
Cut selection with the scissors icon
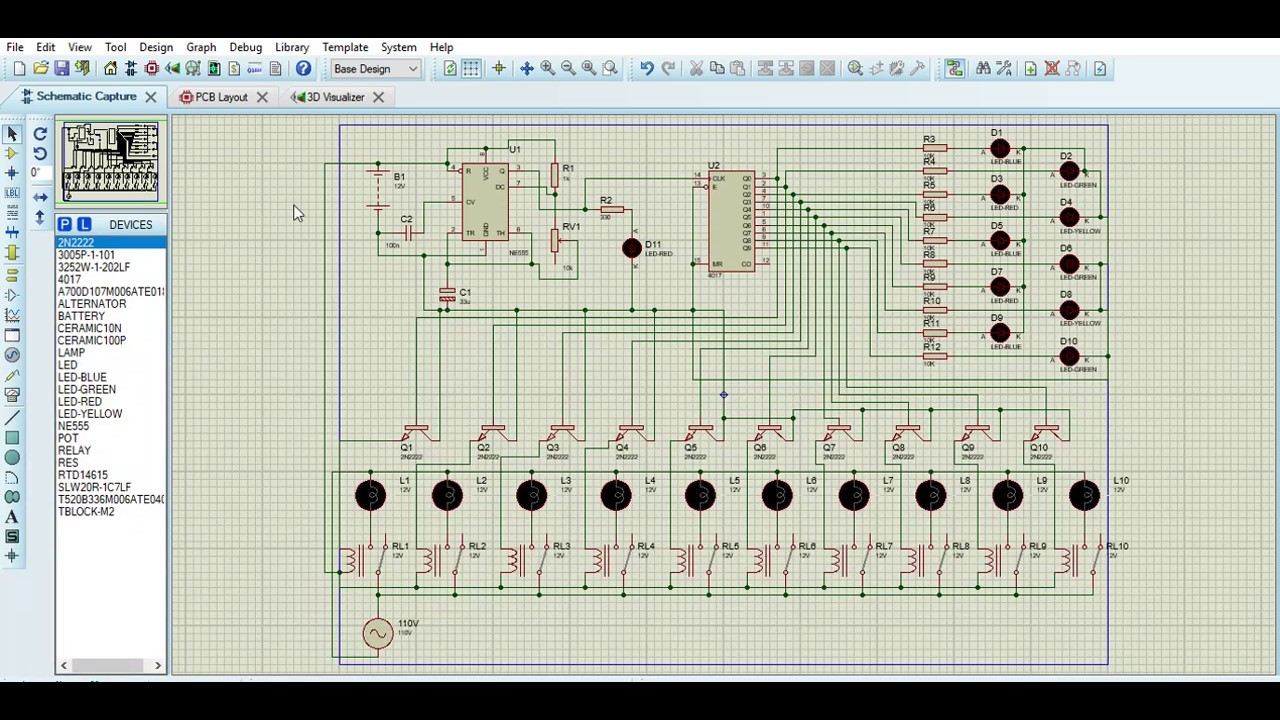[696, 68]
